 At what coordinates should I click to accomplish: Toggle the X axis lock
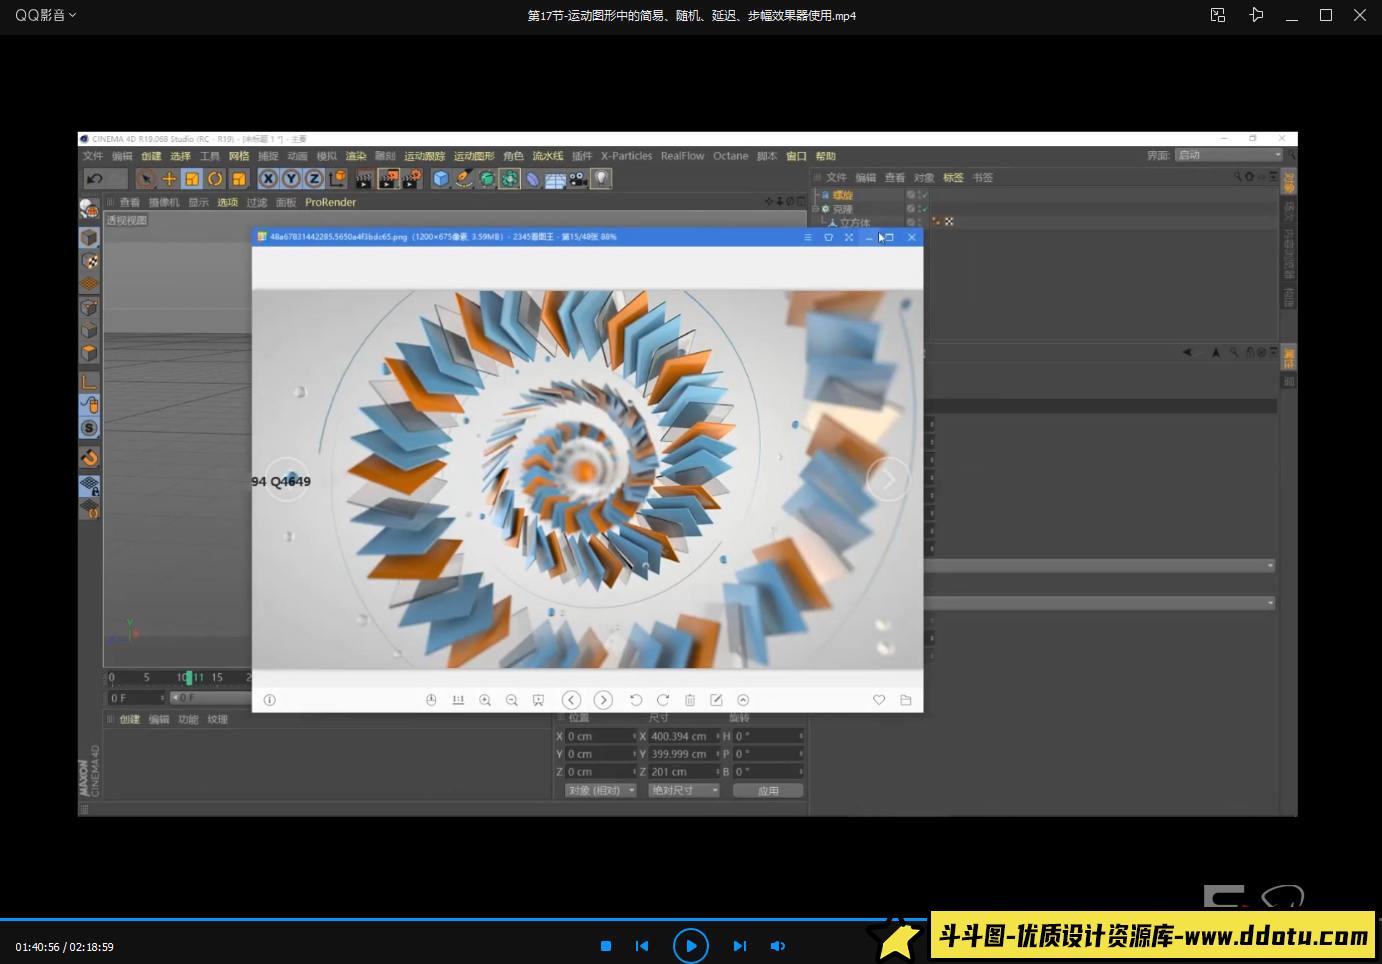click(268, 179)
